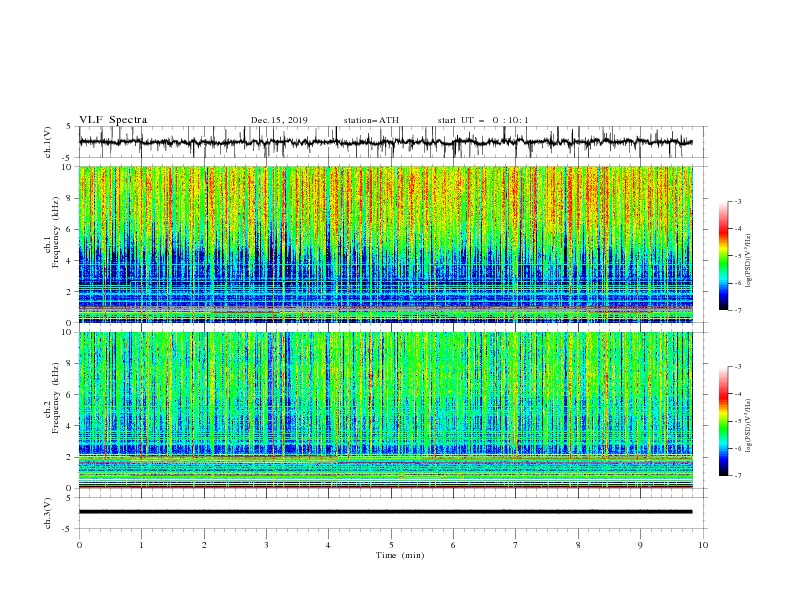The width and height of the screenshot is (792, 612).
Task: Click the "6" kHz tick of the ch.2 spectrogram
Action: pyautogui.click(x=70, y=394)
